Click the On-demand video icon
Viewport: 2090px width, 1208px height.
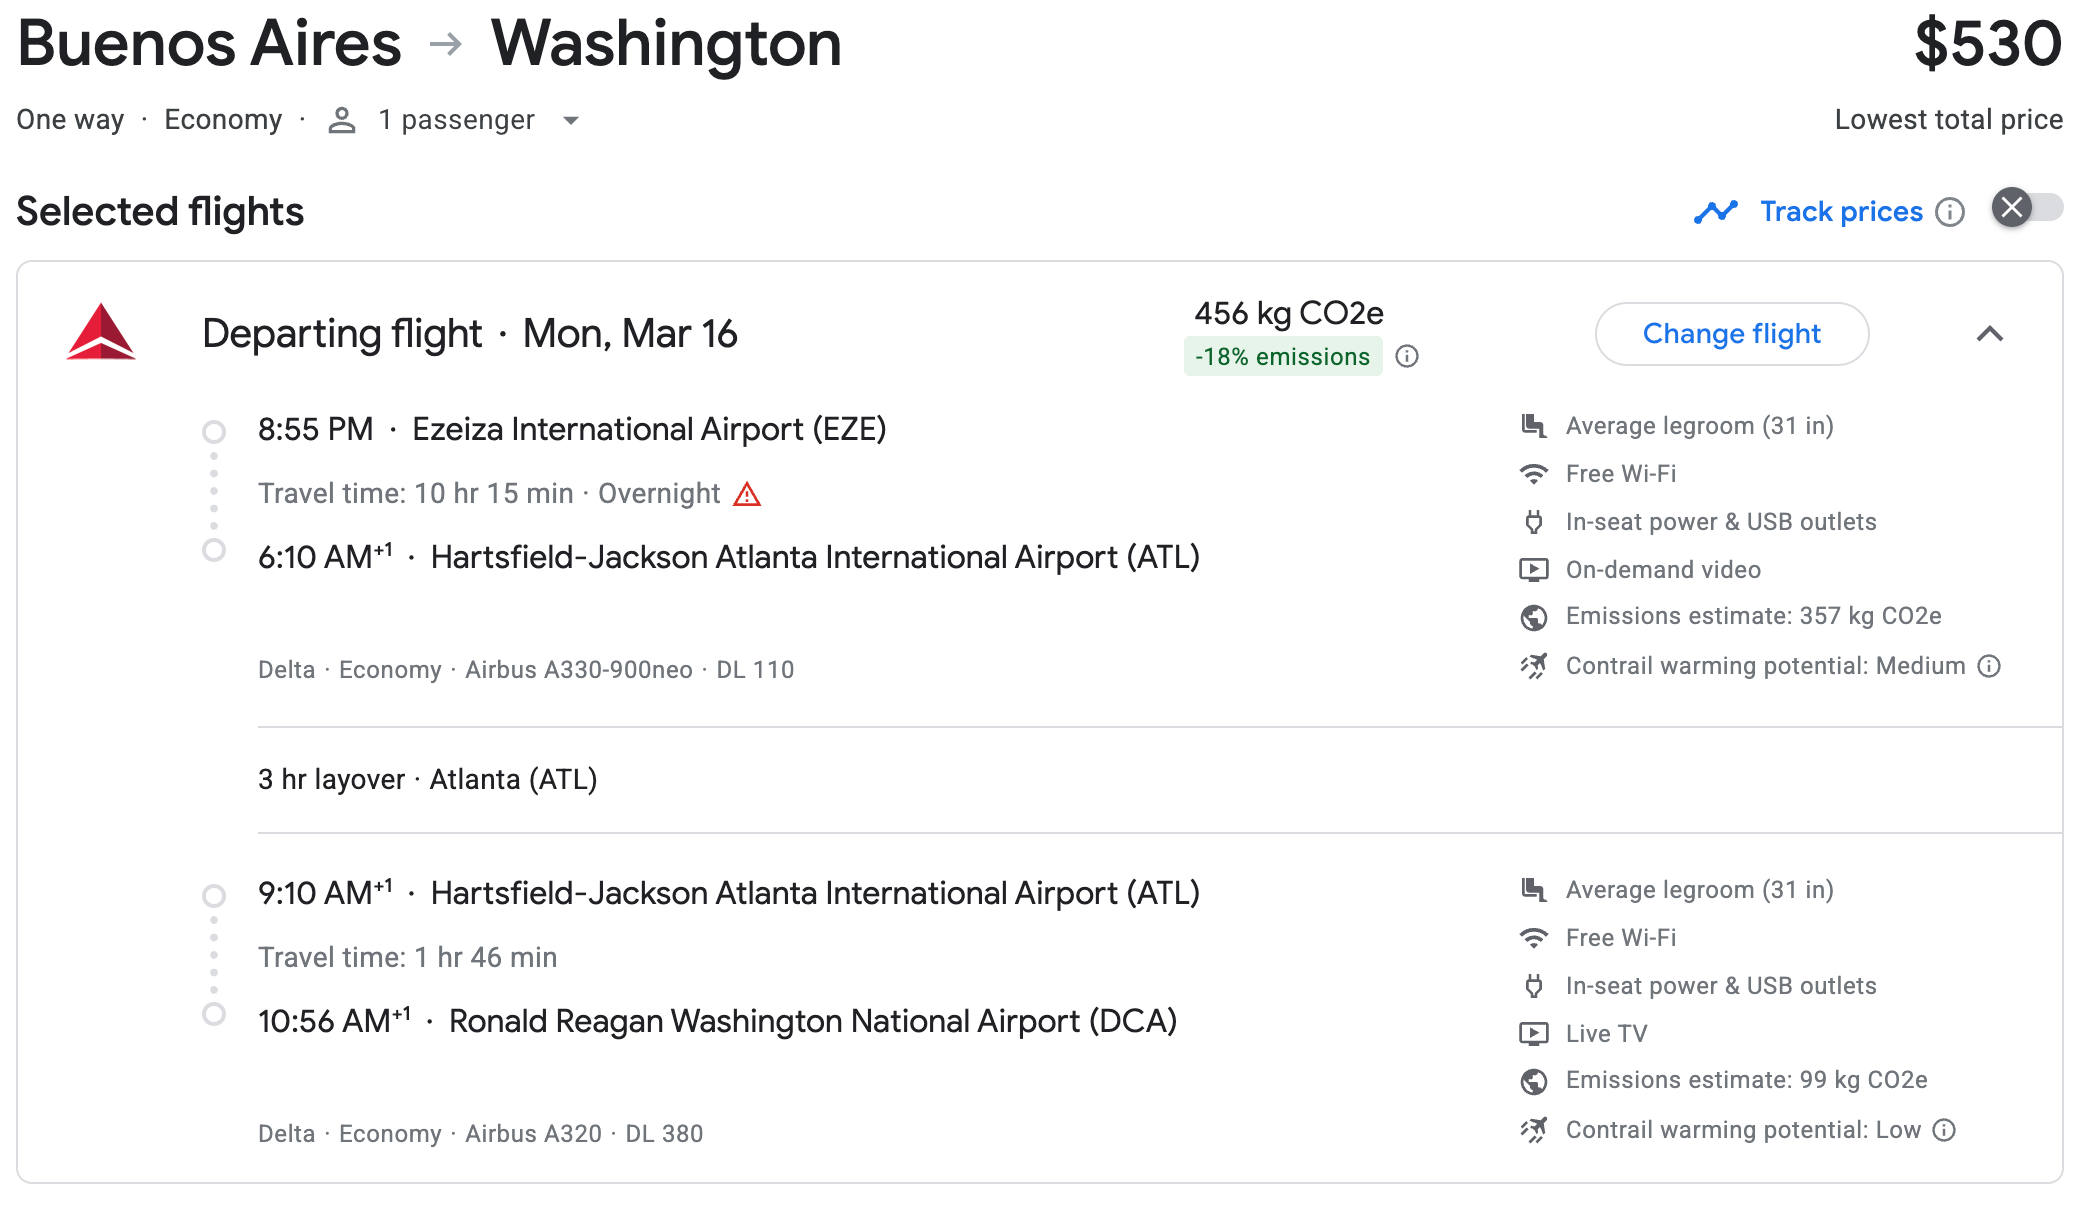click(1534, 570)
